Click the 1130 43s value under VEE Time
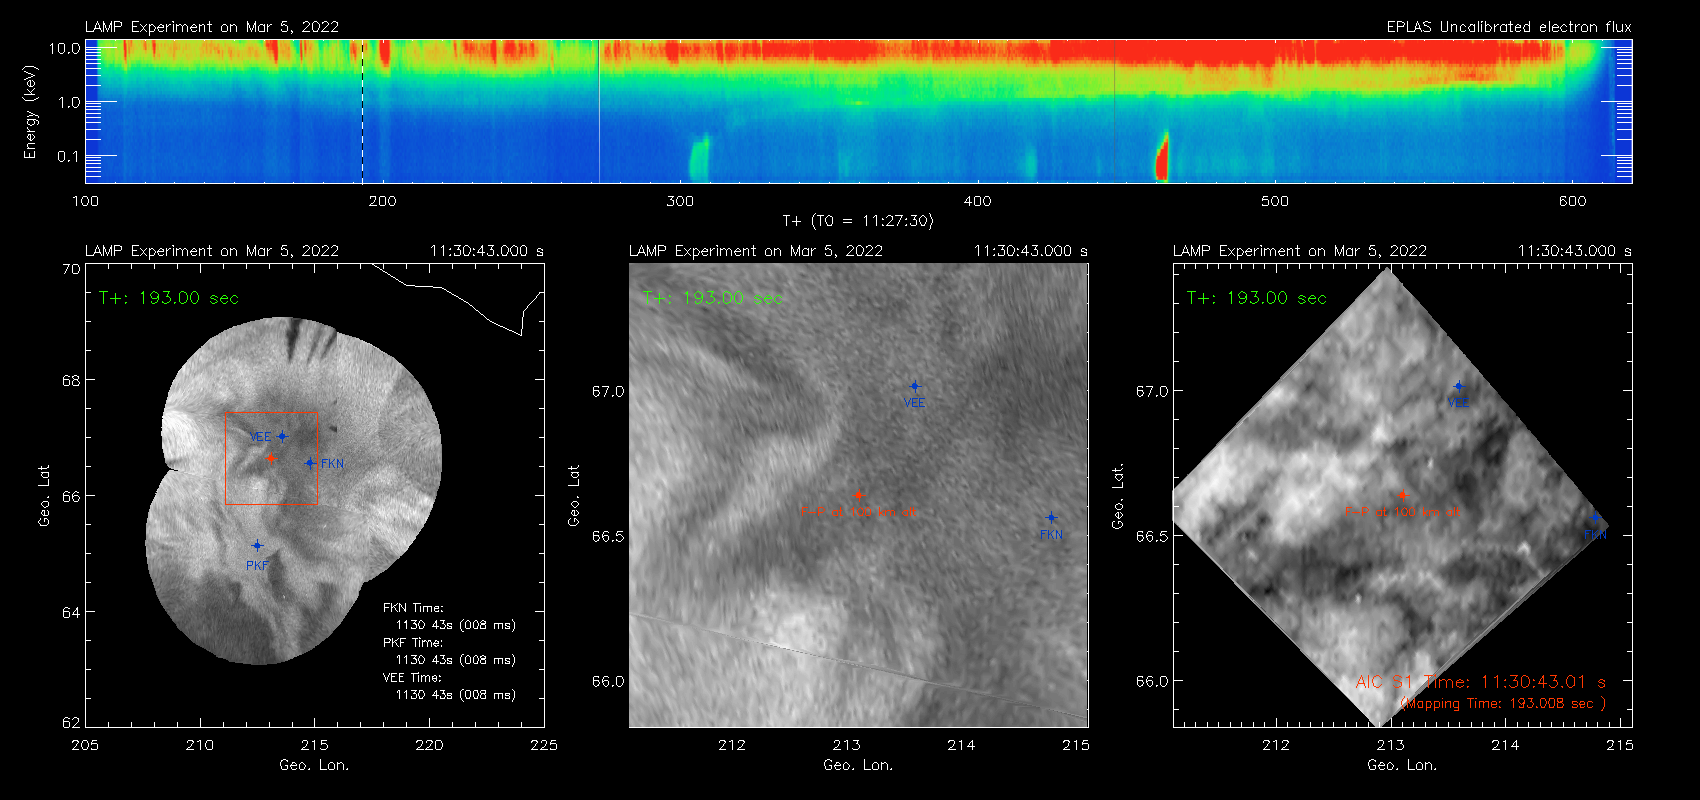 point(455,695)
